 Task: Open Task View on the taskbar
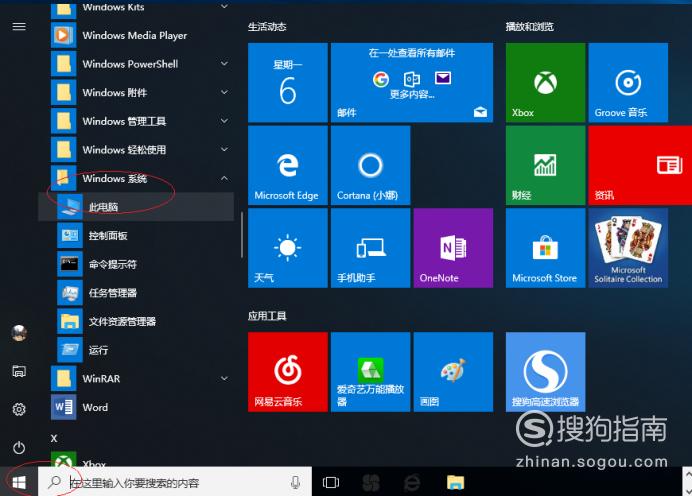click(x=331, y=483)
